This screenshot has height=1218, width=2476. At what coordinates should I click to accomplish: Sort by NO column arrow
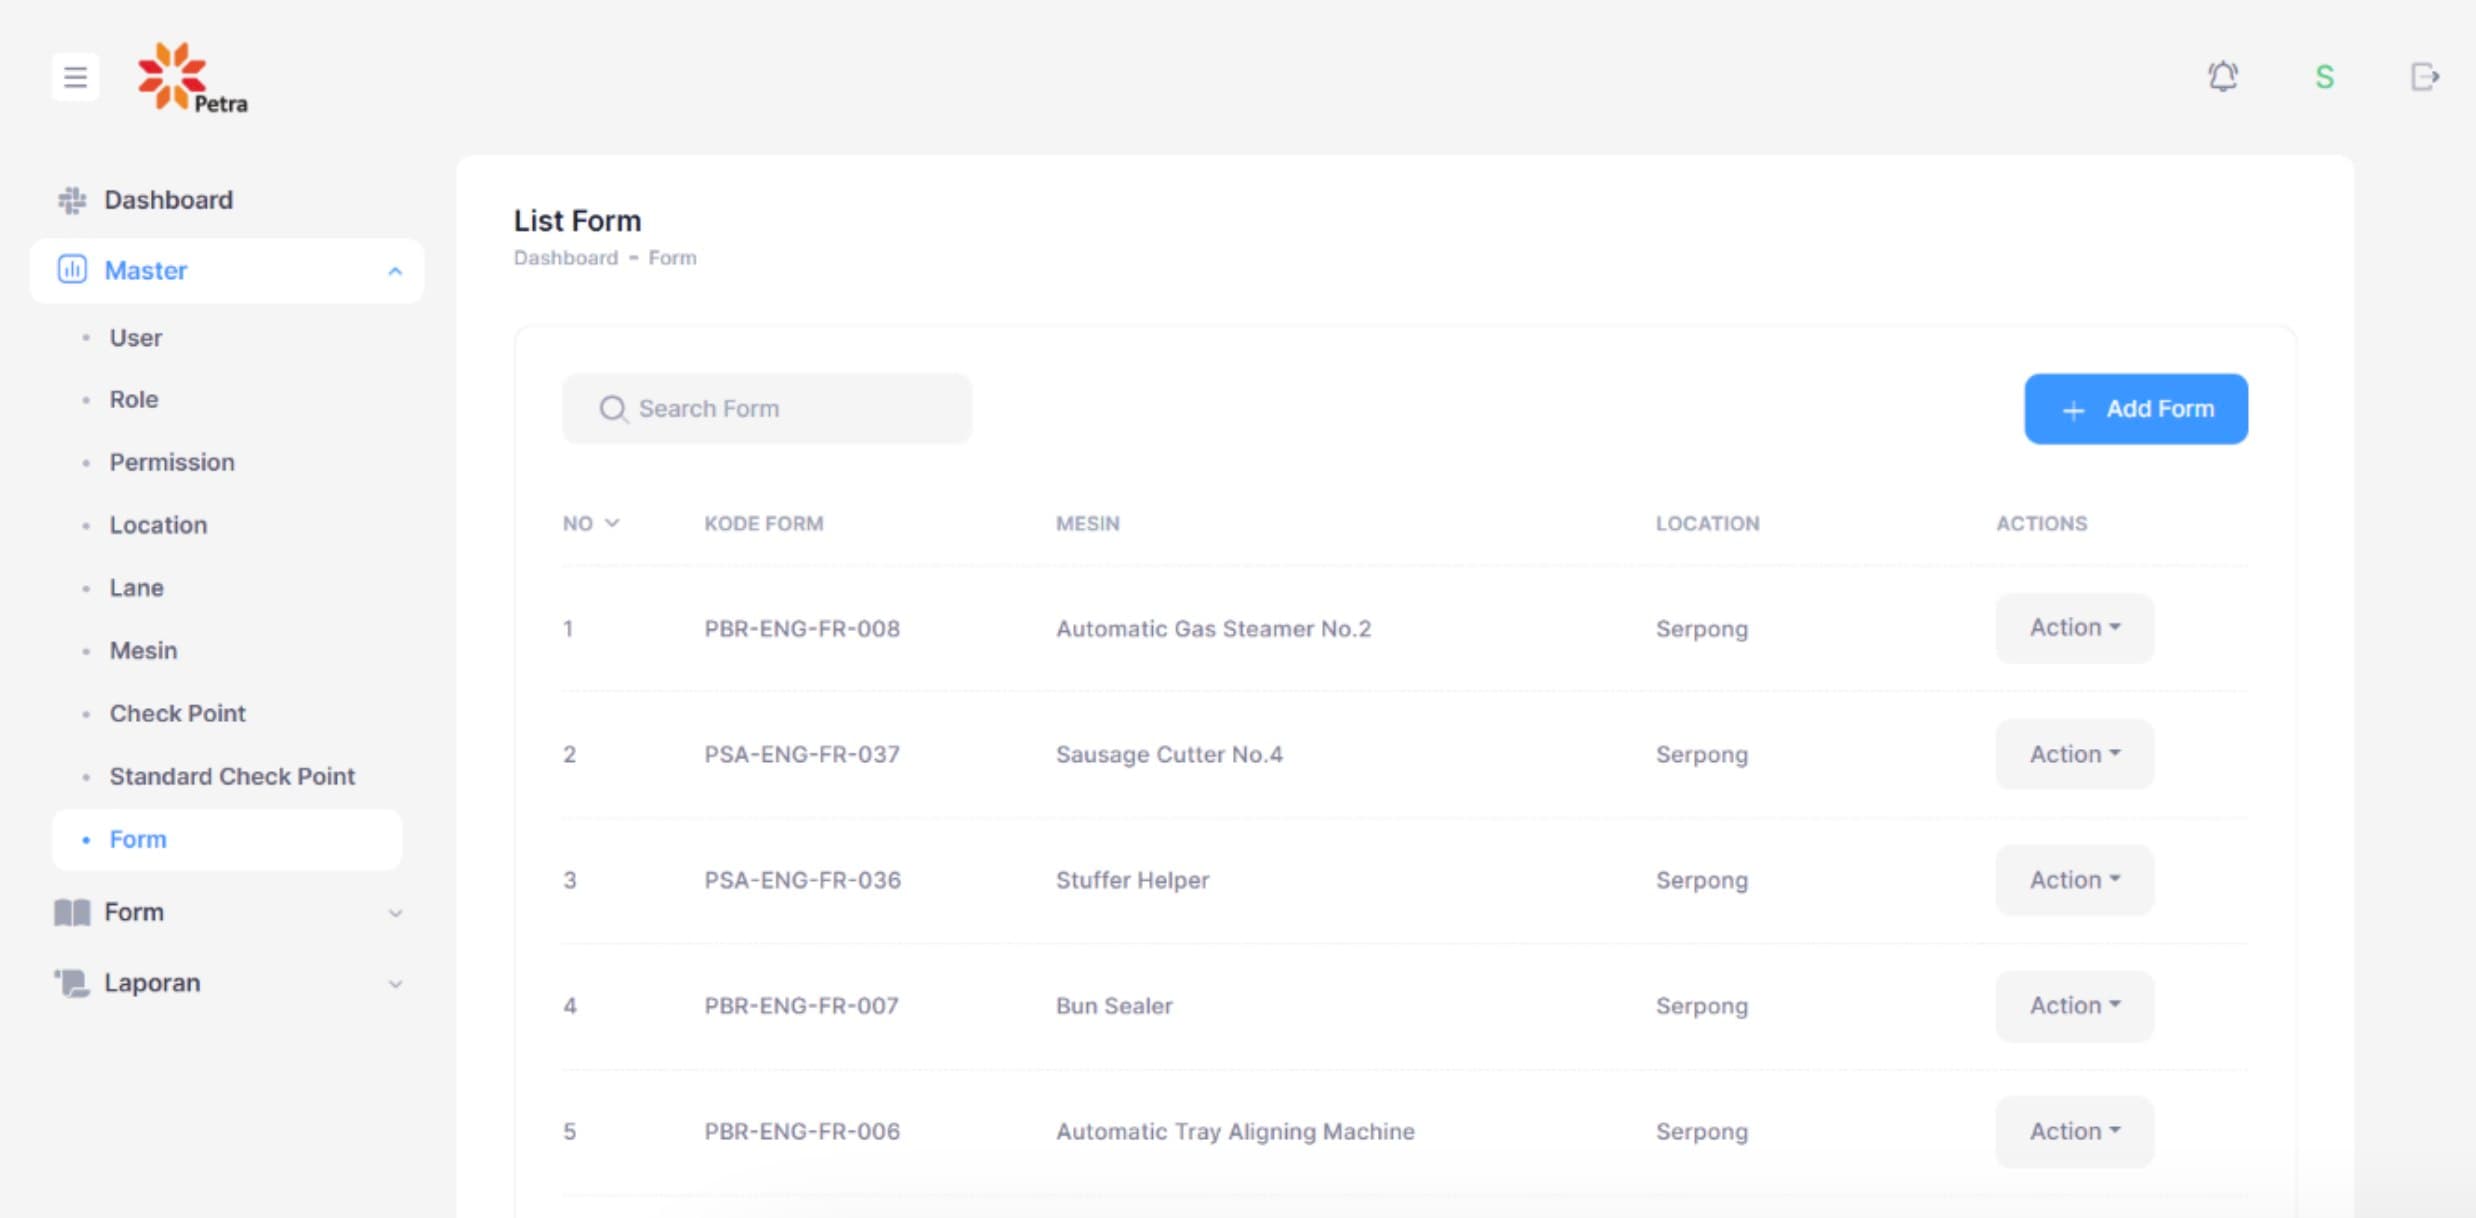point(612,523)
